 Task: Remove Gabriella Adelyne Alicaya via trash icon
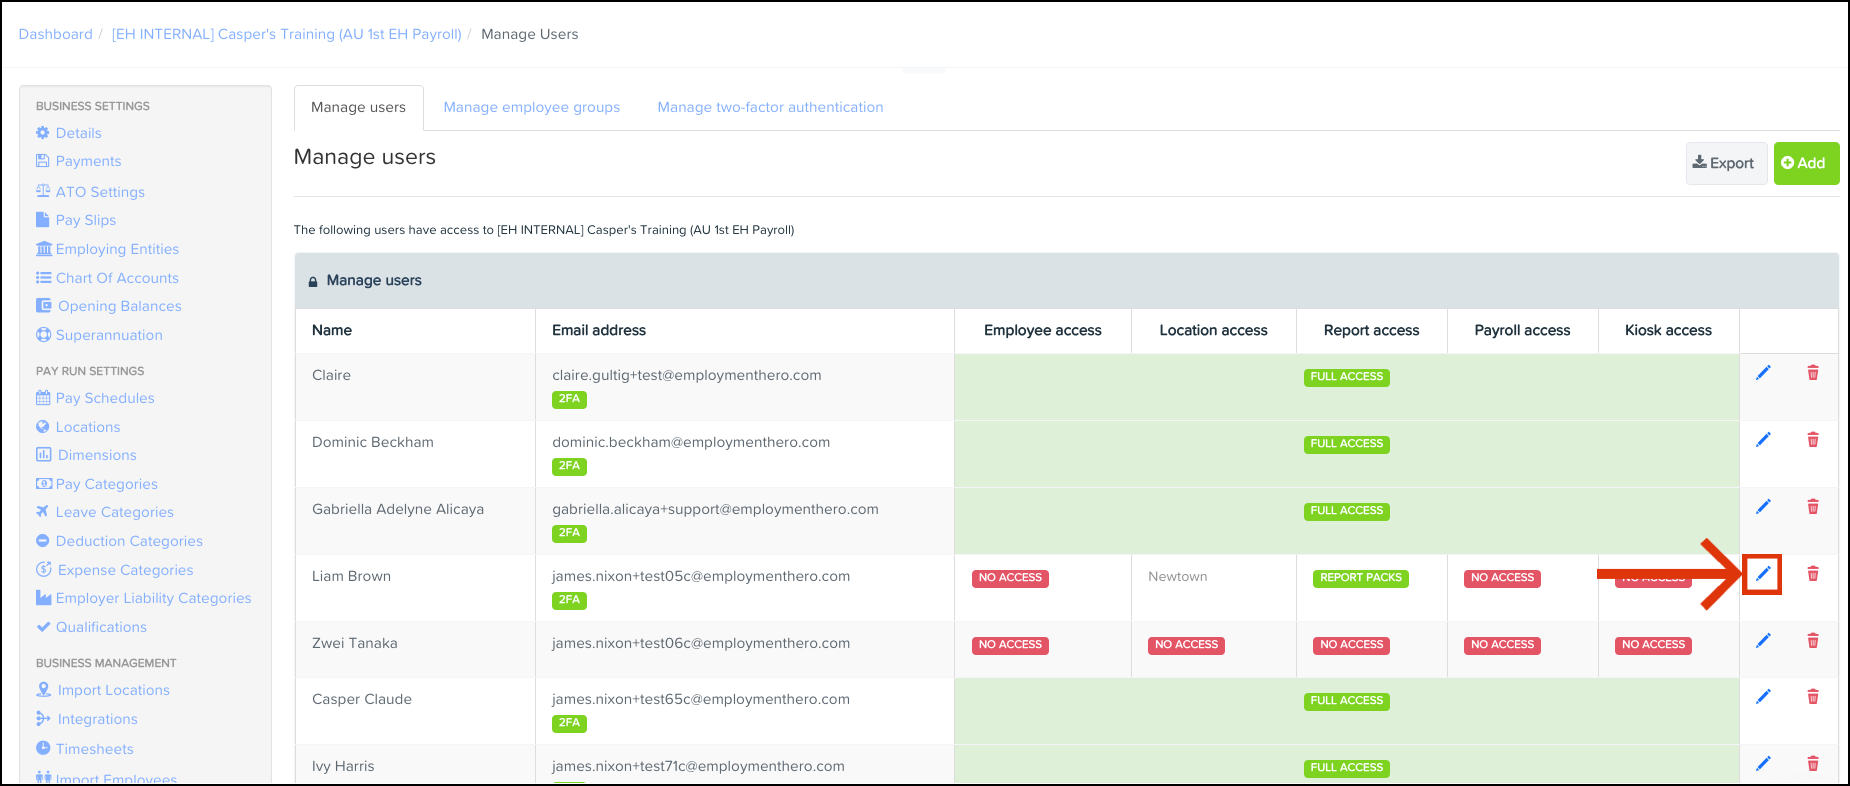point(1812,507)
